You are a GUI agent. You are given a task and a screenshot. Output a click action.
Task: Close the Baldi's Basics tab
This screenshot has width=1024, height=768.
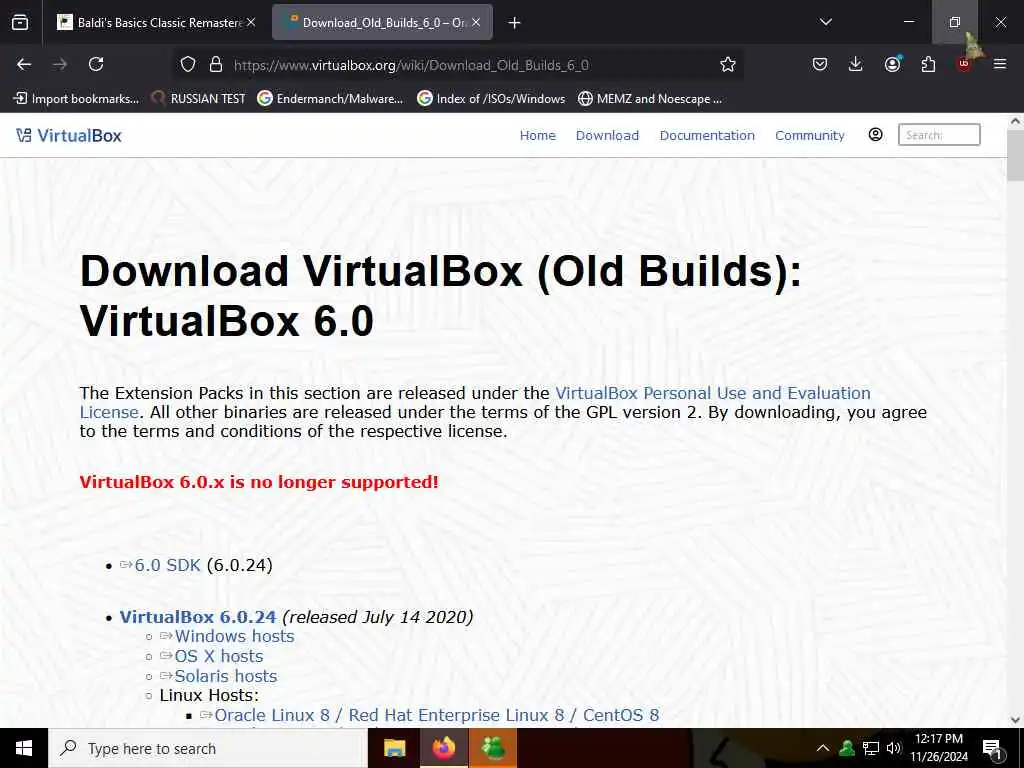tap(251, 22)
